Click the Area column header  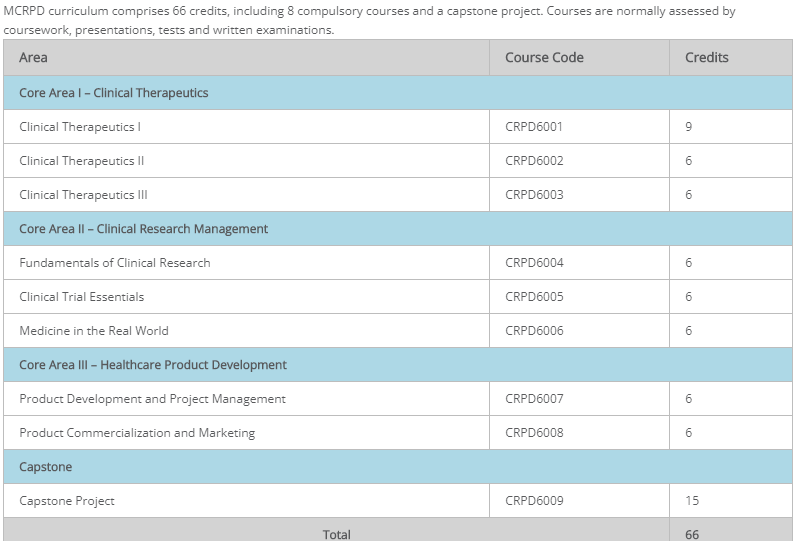pyautogui.click(x=33, y=58)
